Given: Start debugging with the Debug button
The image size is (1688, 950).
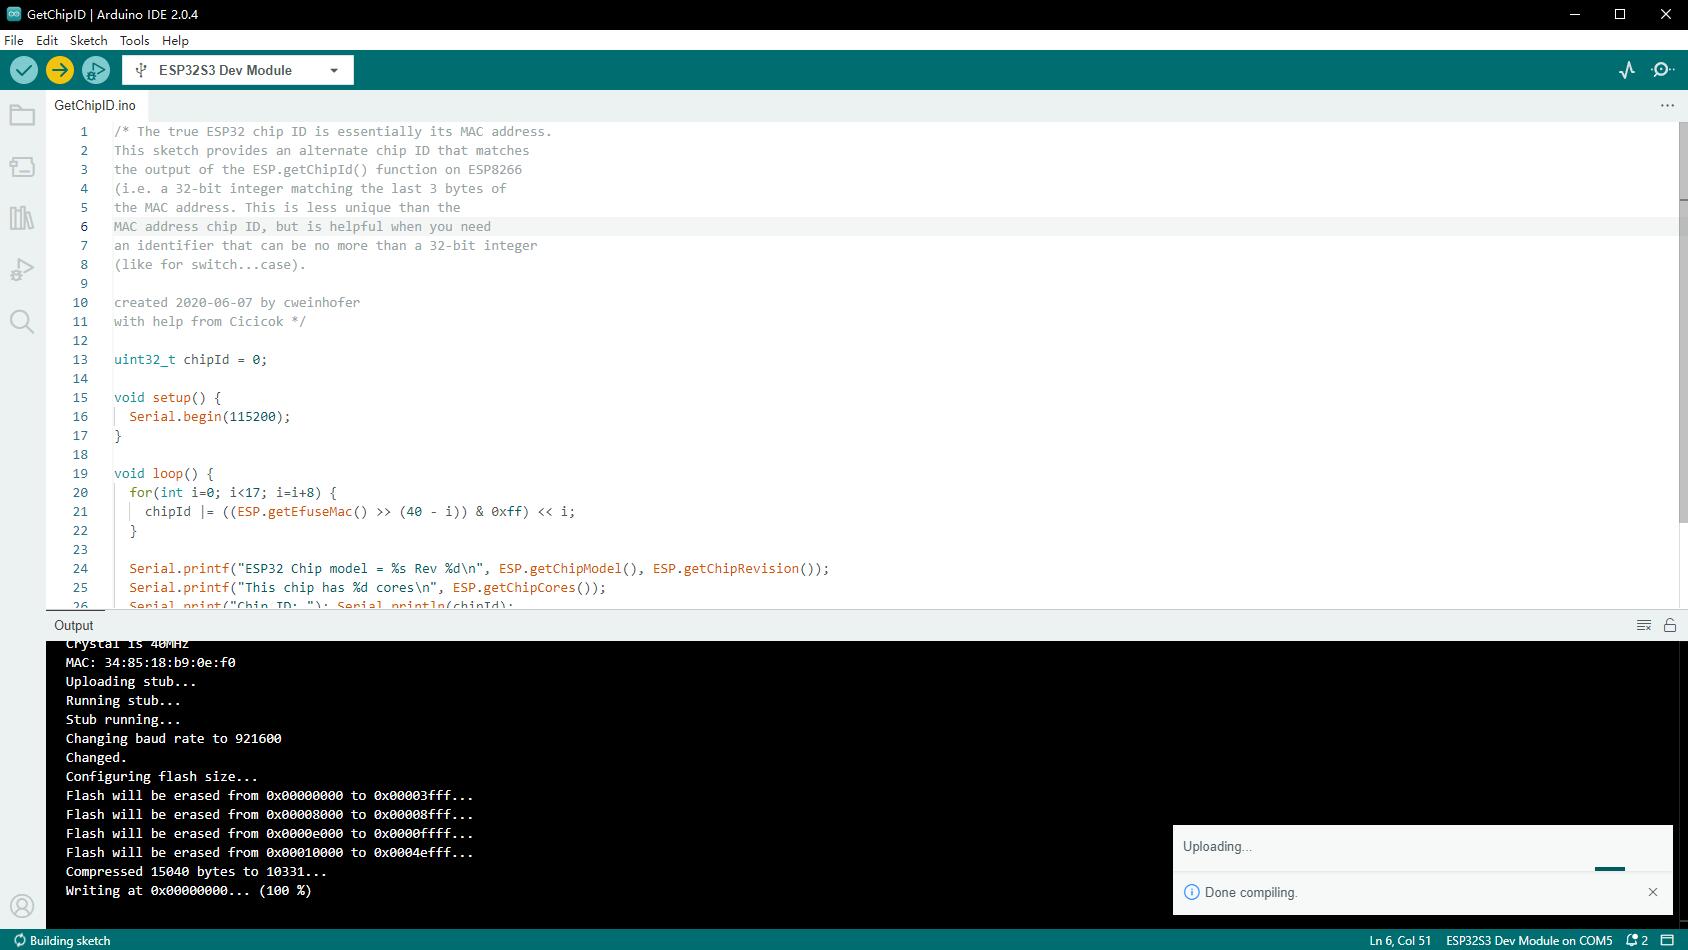Looking at the screenshot, I should 96,70.
